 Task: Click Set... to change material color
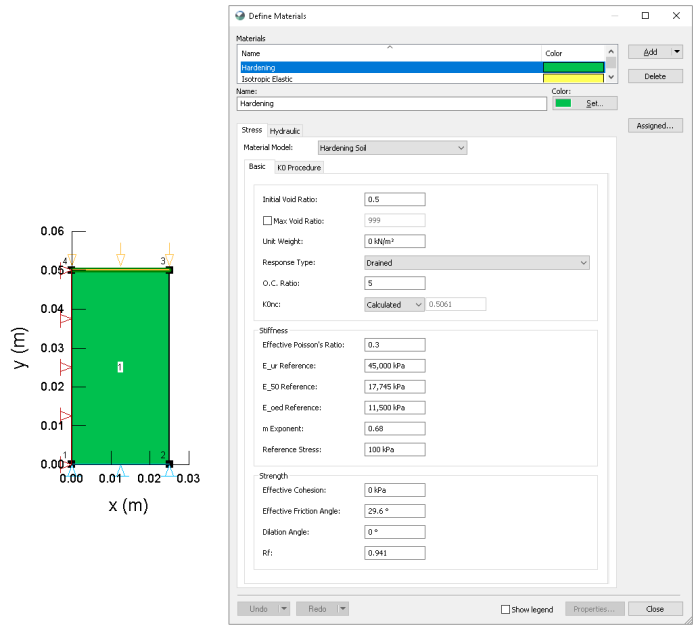click(585, 103)
